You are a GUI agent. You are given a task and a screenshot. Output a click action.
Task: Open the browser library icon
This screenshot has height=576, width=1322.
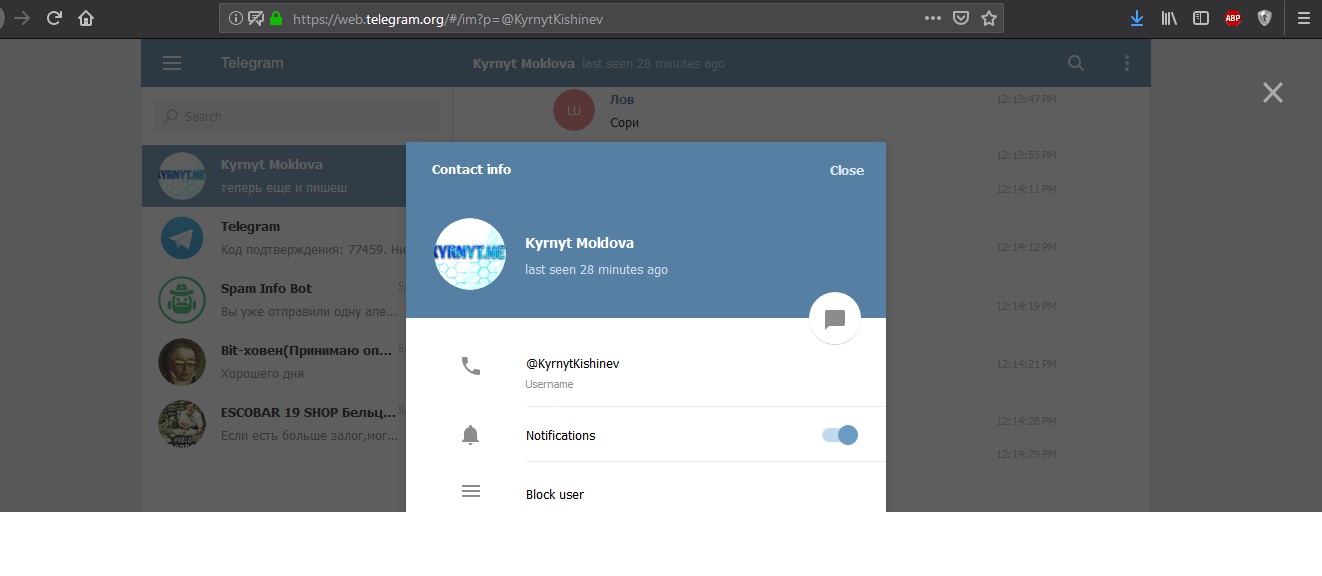(x=1170, y=18)
